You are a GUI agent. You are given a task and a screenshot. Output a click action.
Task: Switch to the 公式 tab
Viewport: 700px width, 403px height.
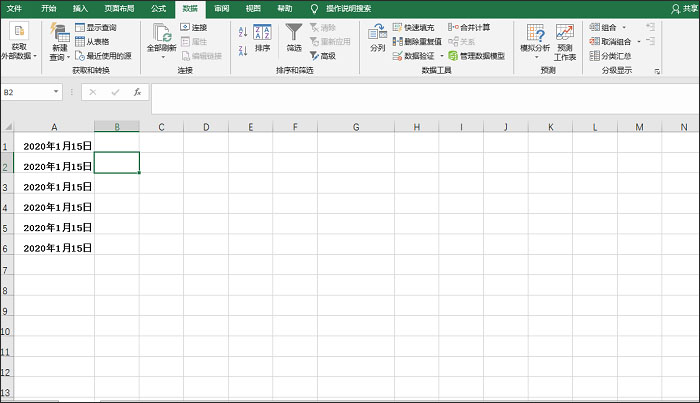click(158, 7)
